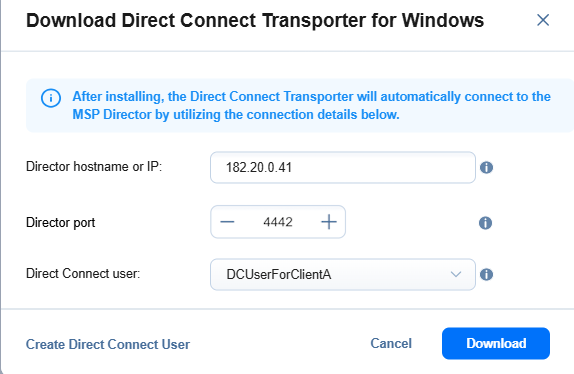Click the 'Director port' label

[60, 222]
